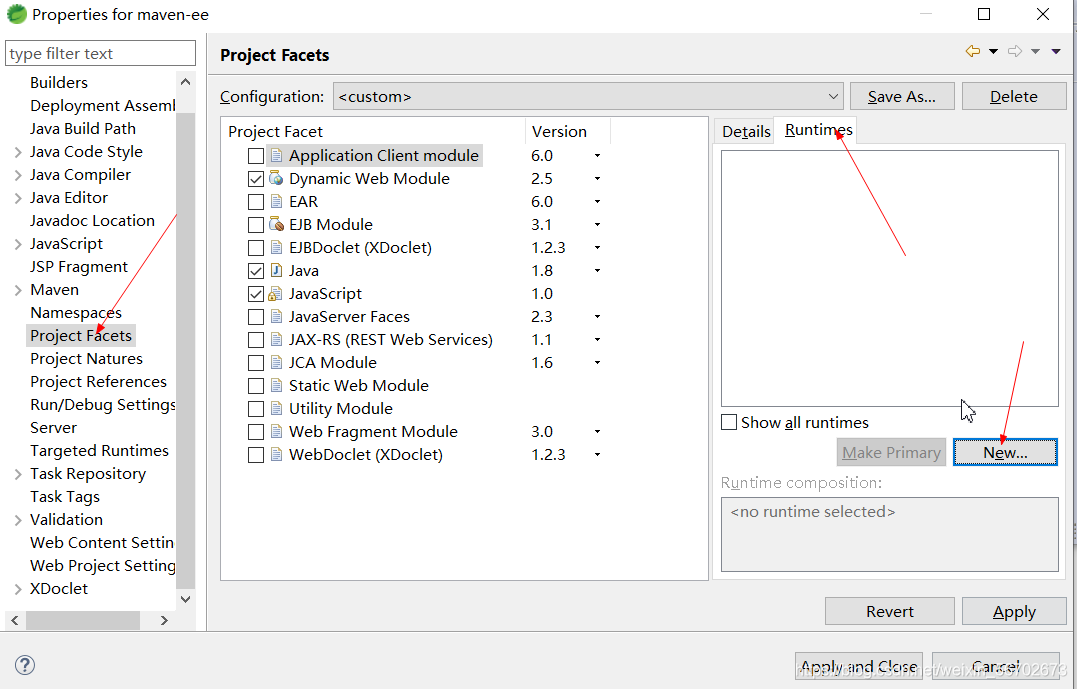
Task: Click the Delete configuration button
Action: [x=1014, y=97]
